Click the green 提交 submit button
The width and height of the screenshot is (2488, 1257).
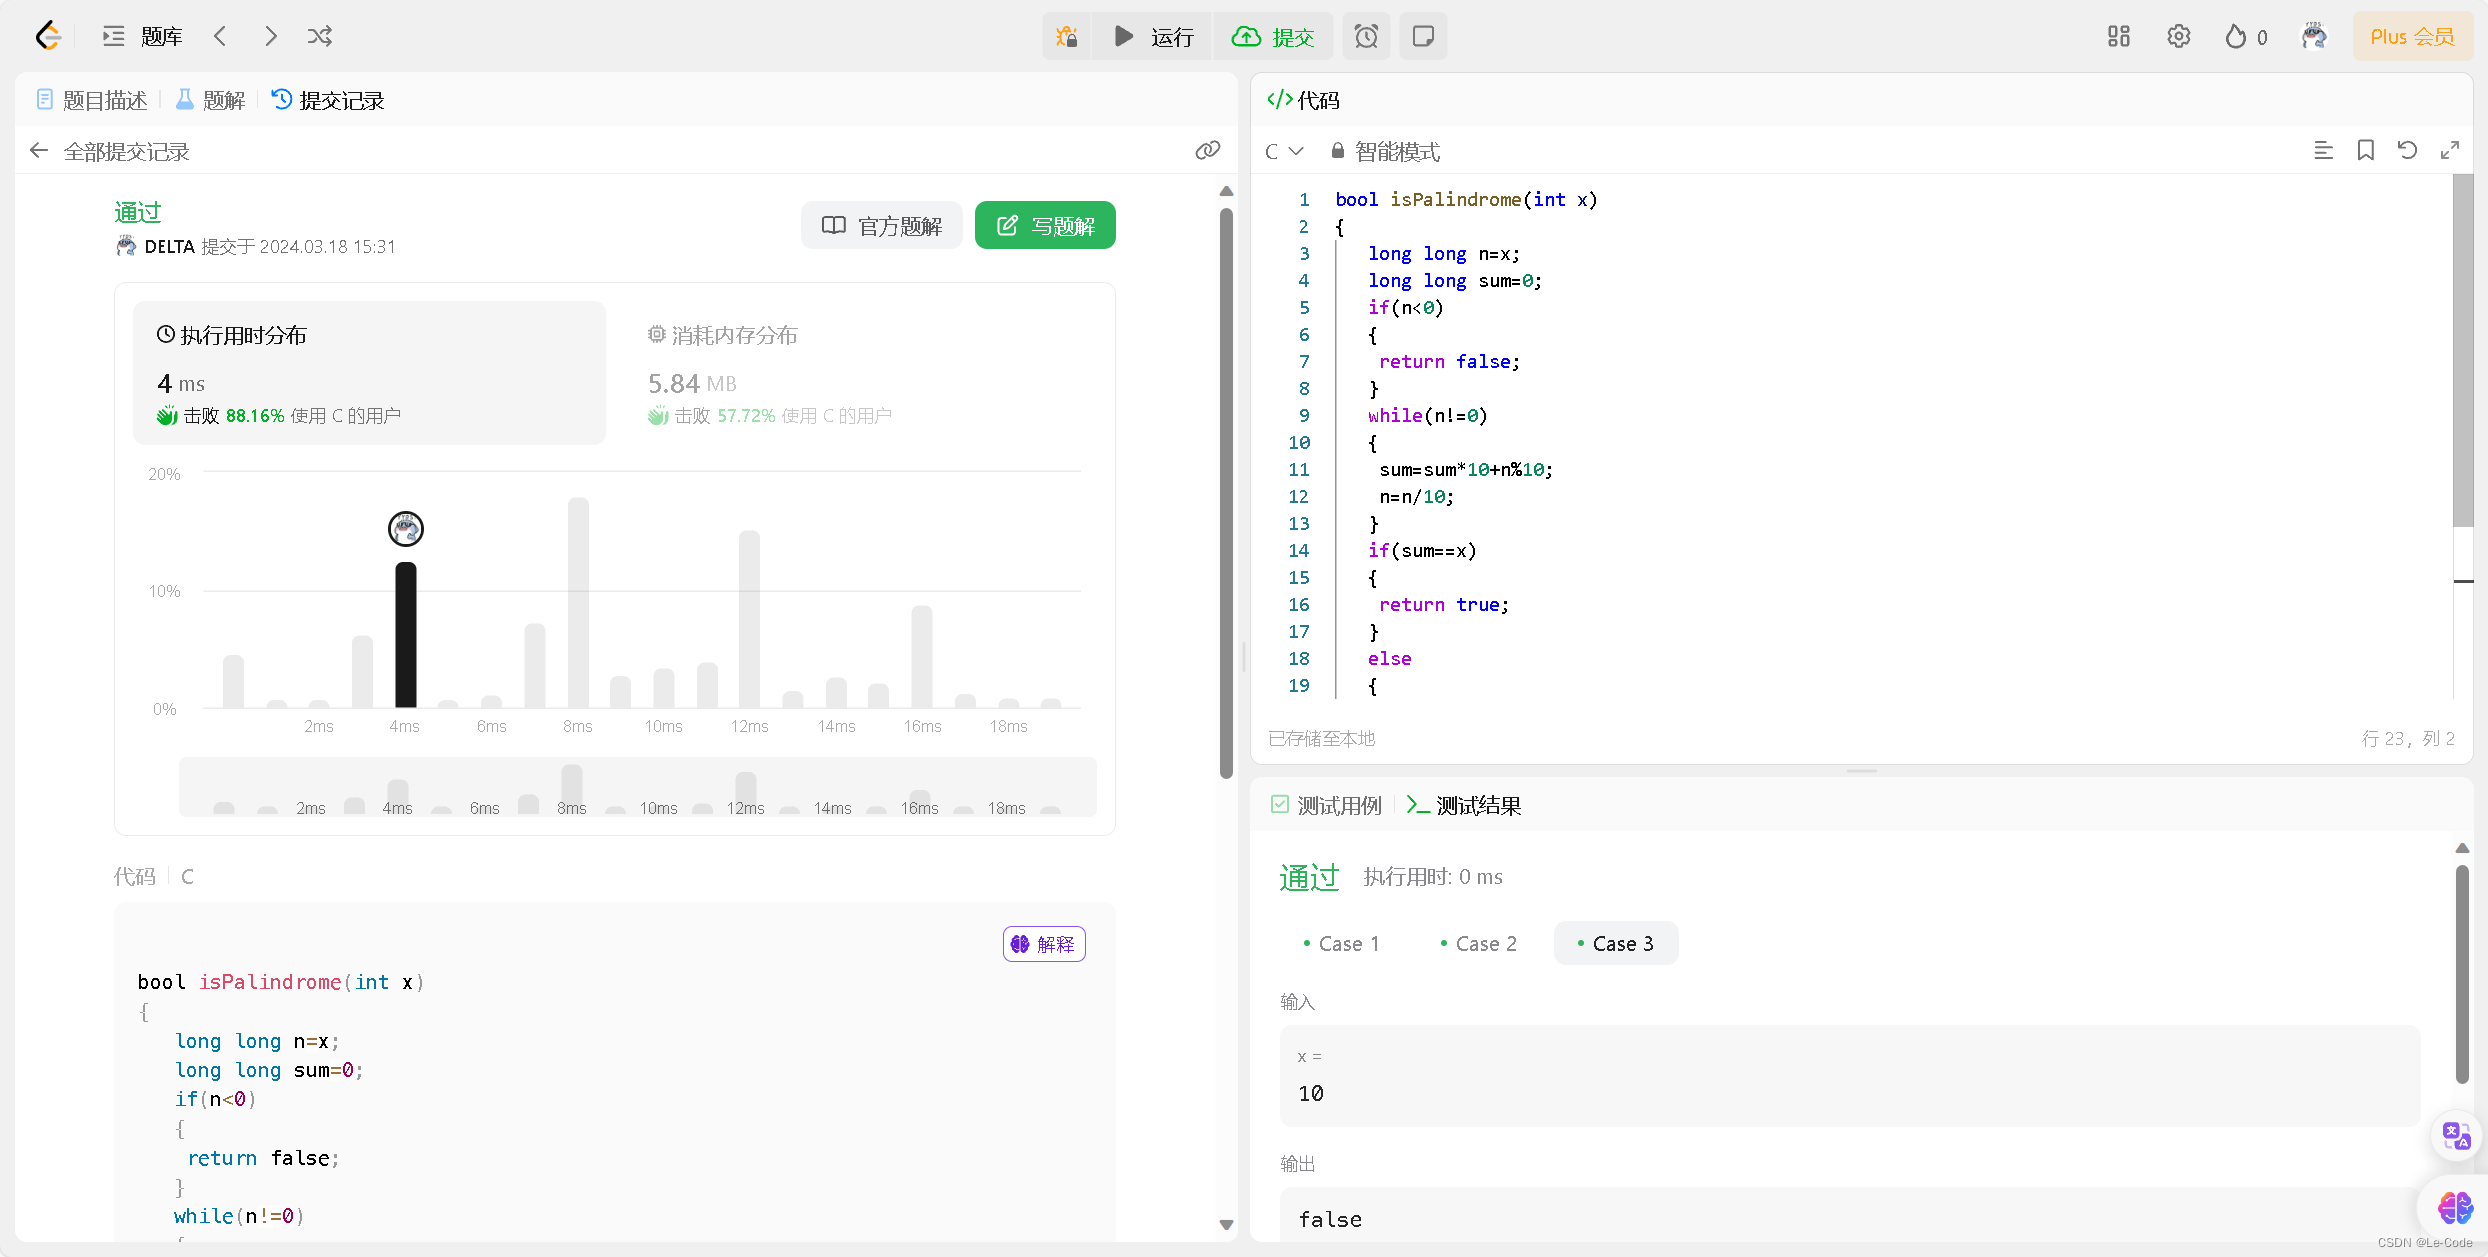(x=1273, y=37)
